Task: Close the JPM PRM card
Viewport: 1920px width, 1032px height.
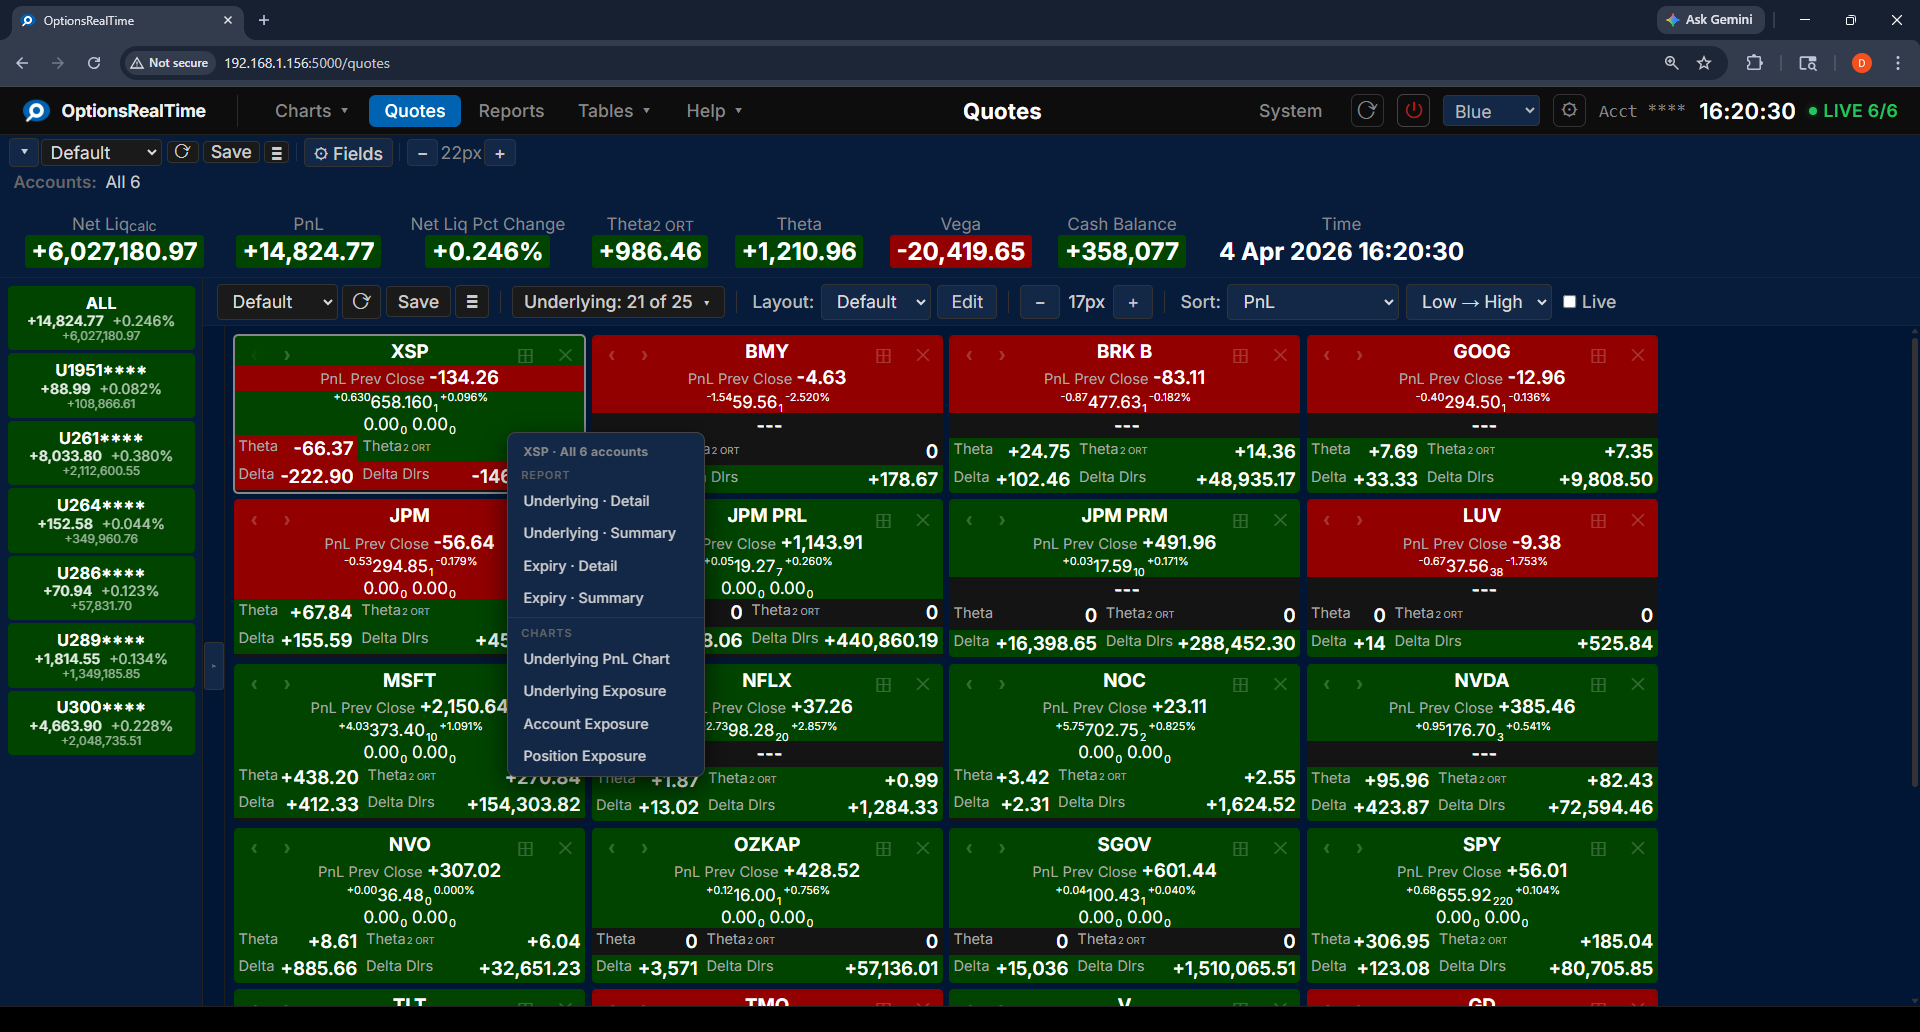Action: 1280,520
